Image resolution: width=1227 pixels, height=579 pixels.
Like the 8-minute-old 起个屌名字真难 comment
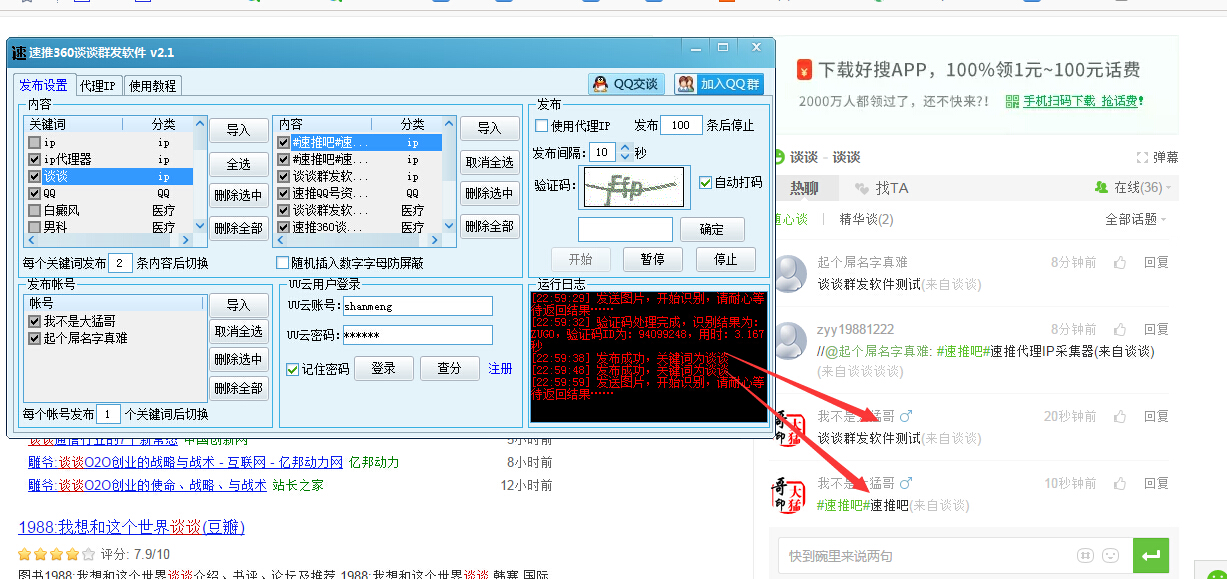tap(1120, 262)
